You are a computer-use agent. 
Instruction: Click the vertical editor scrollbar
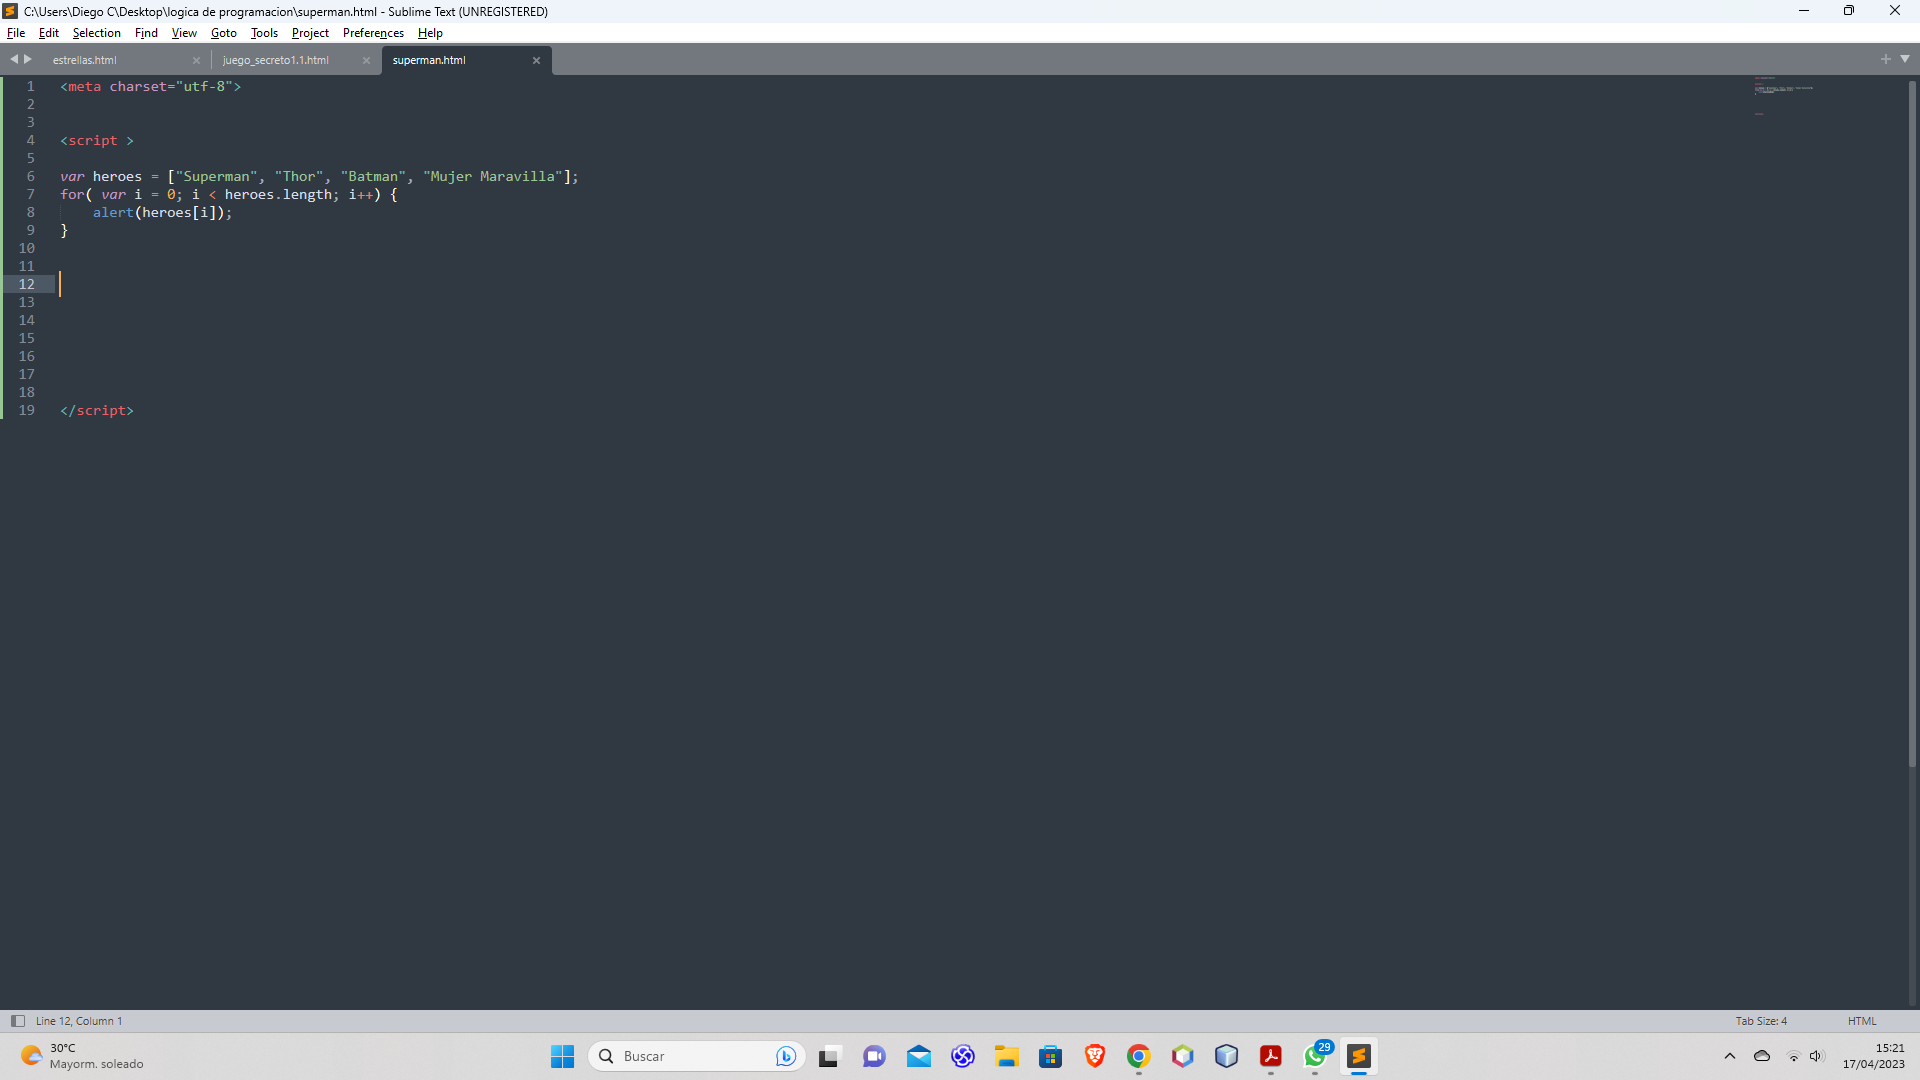coord(1912,423)
